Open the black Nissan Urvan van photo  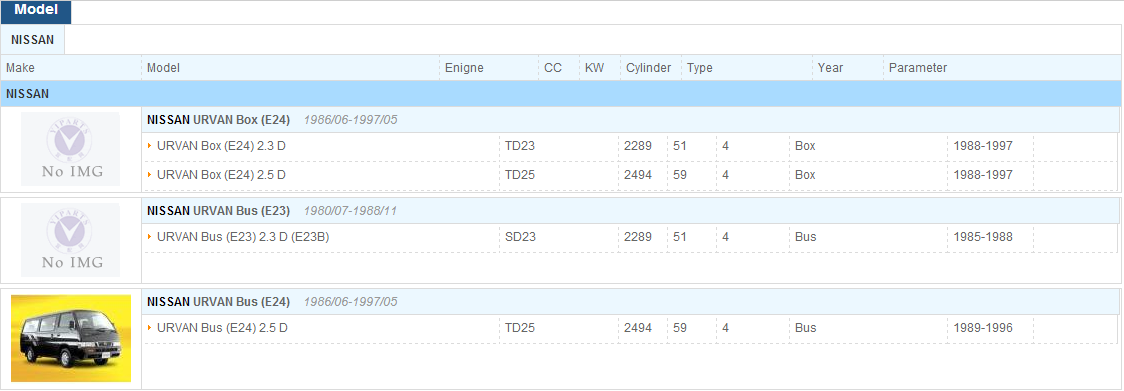[x=71, y=338]
